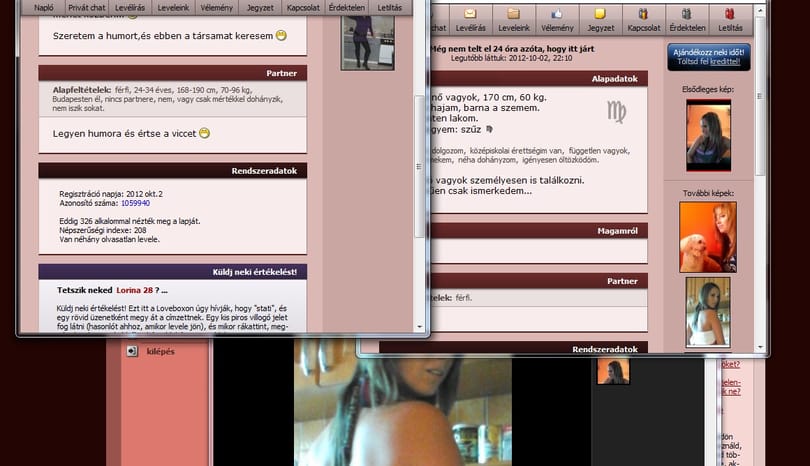Click the Kapcsolat gift icon

[x=643, y=14]
